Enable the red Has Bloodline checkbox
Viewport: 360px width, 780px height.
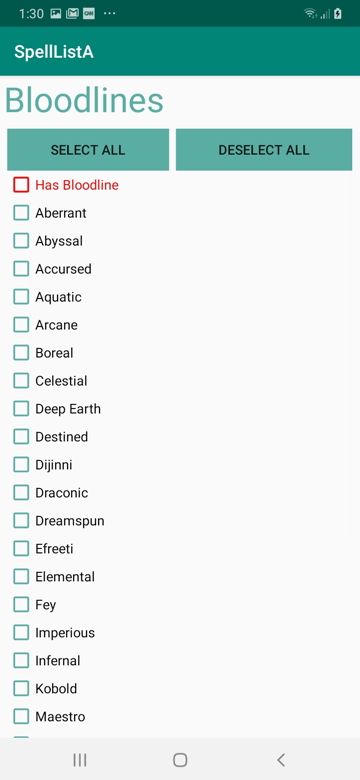(21, 185)
